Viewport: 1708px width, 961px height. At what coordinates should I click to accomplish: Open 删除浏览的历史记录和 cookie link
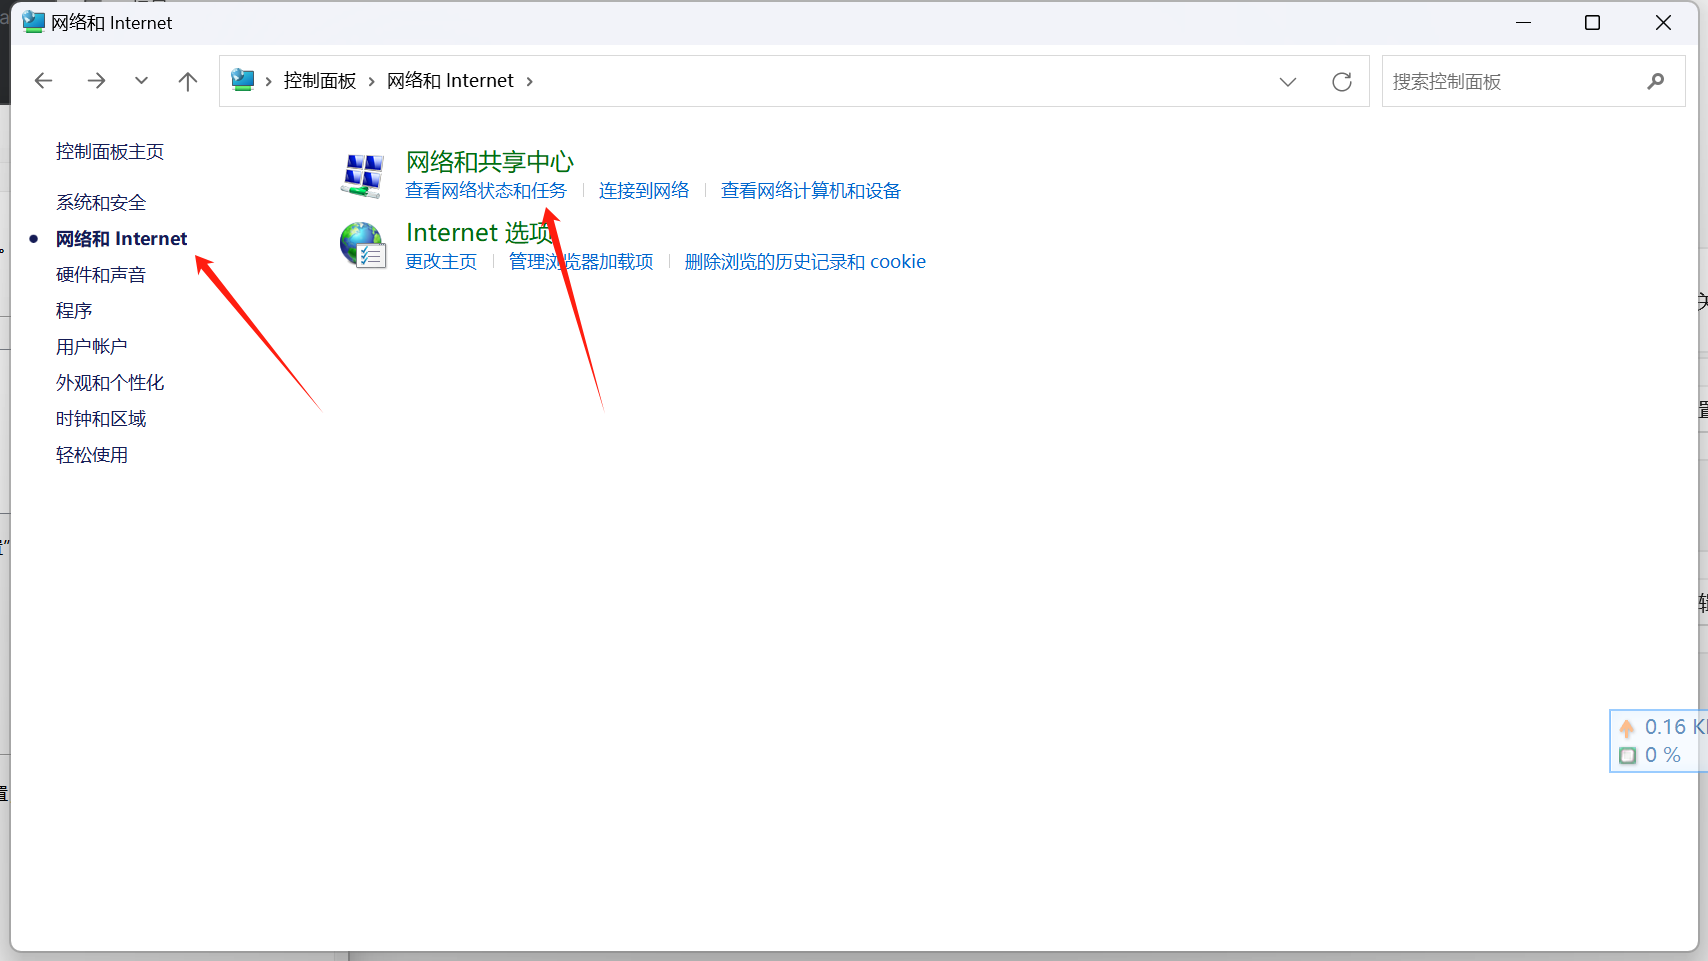[x=805, y=262]
